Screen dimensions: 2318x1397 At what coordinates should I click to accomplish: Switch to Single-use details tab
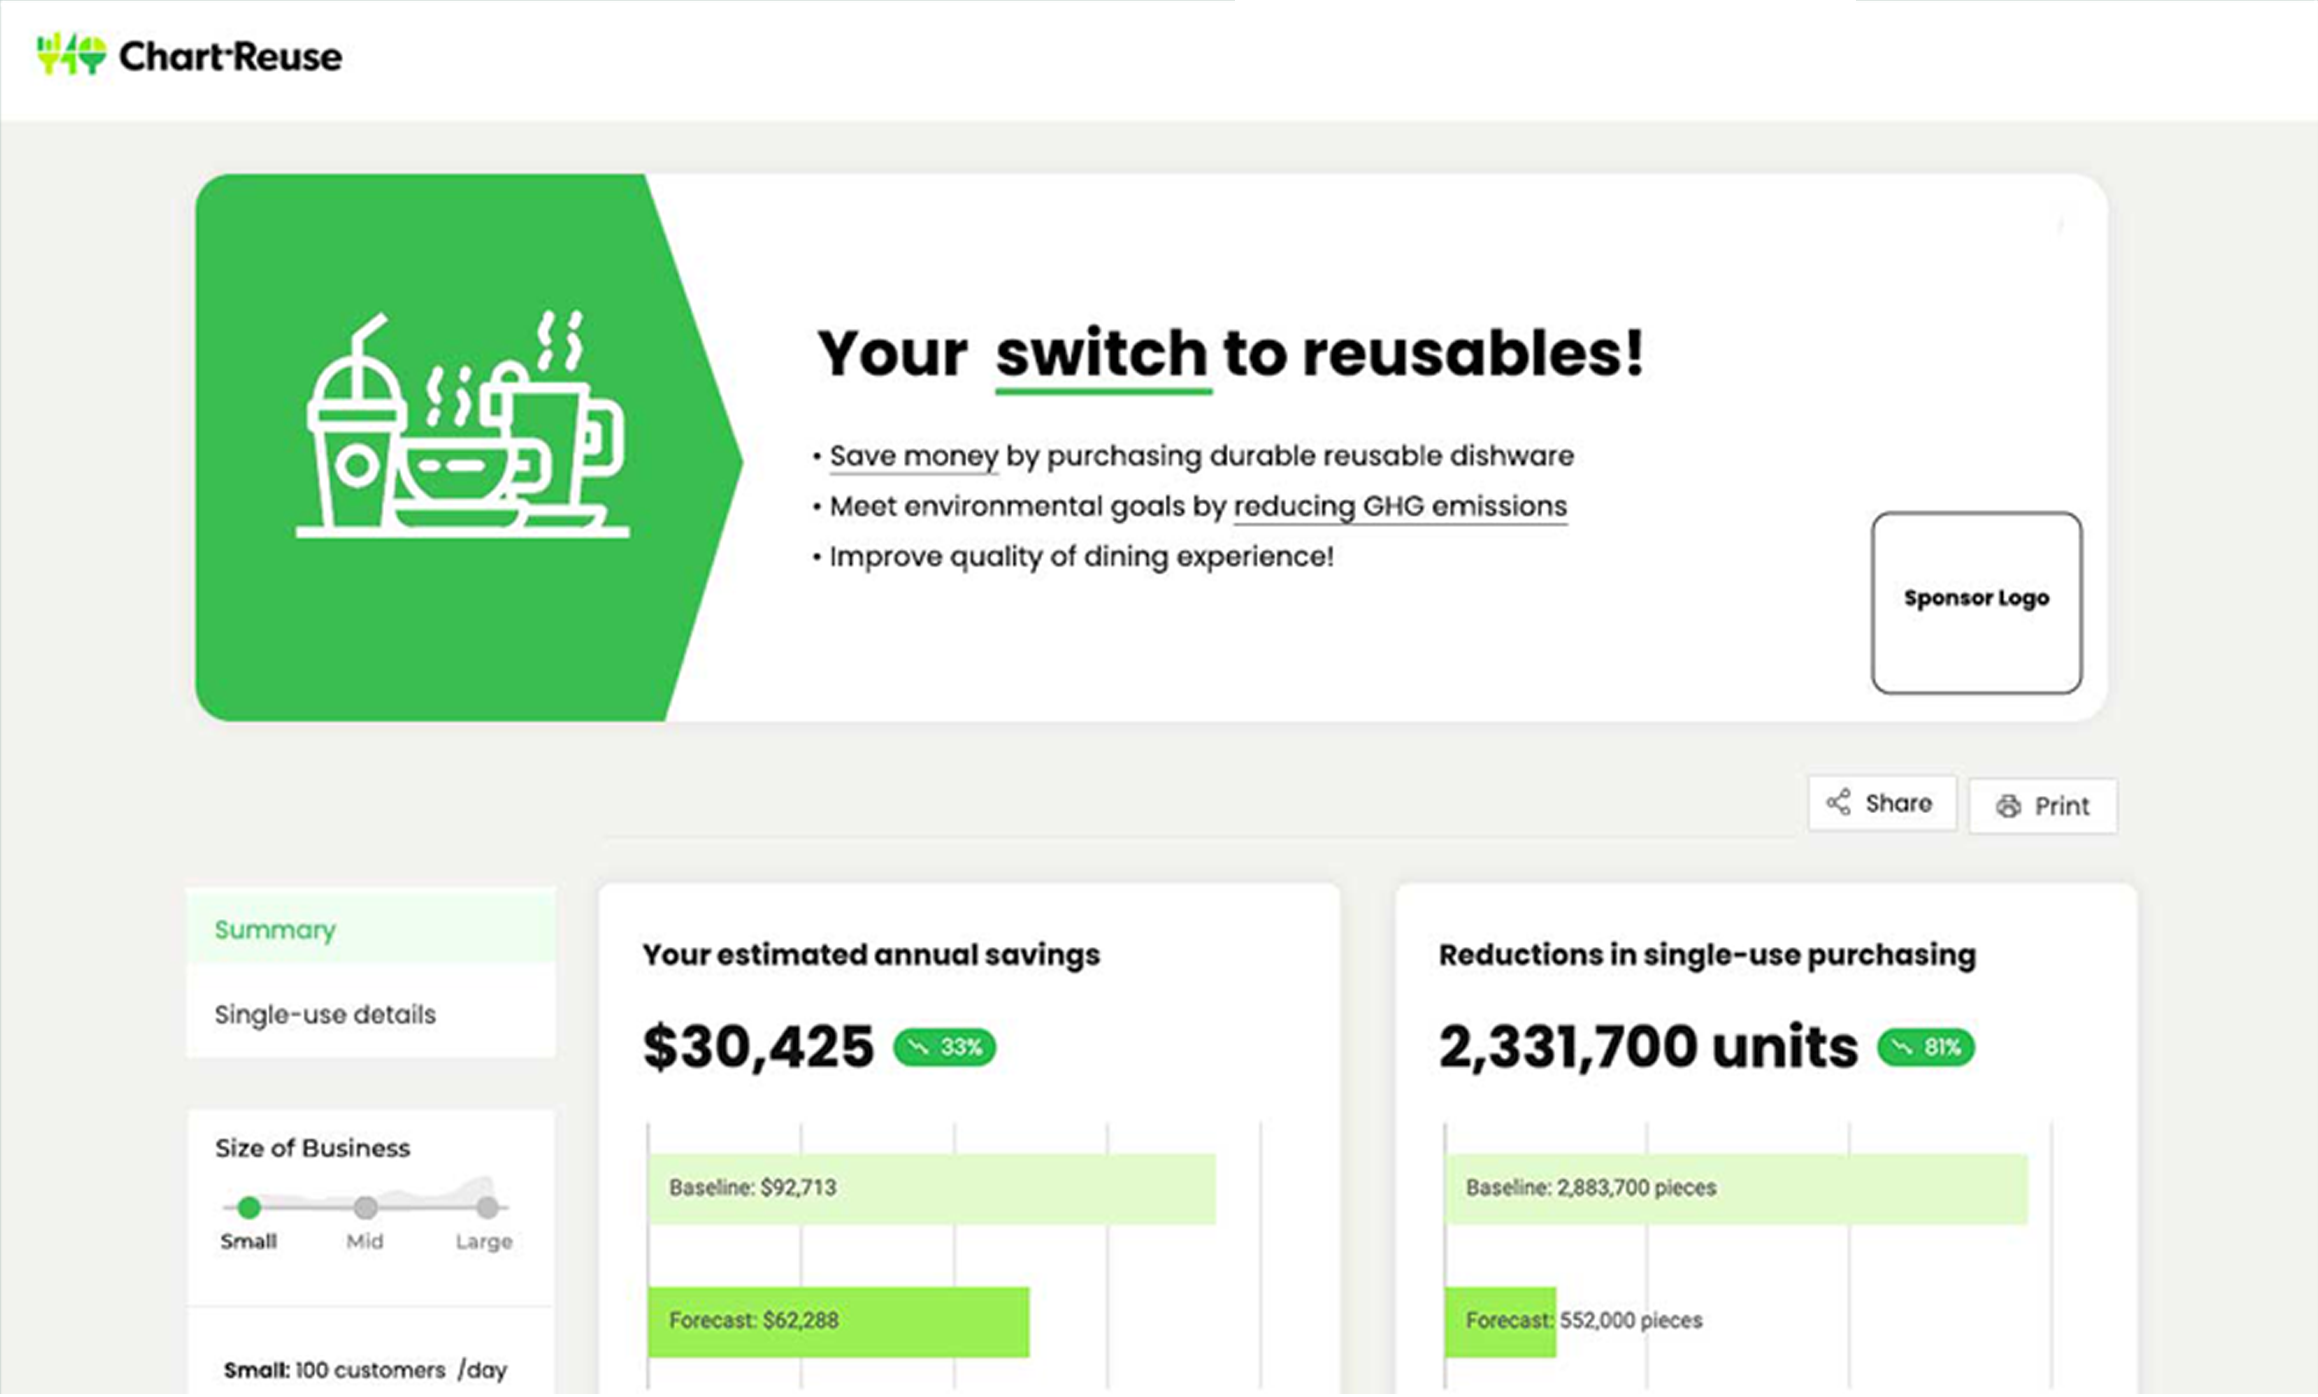[371, 1014]
